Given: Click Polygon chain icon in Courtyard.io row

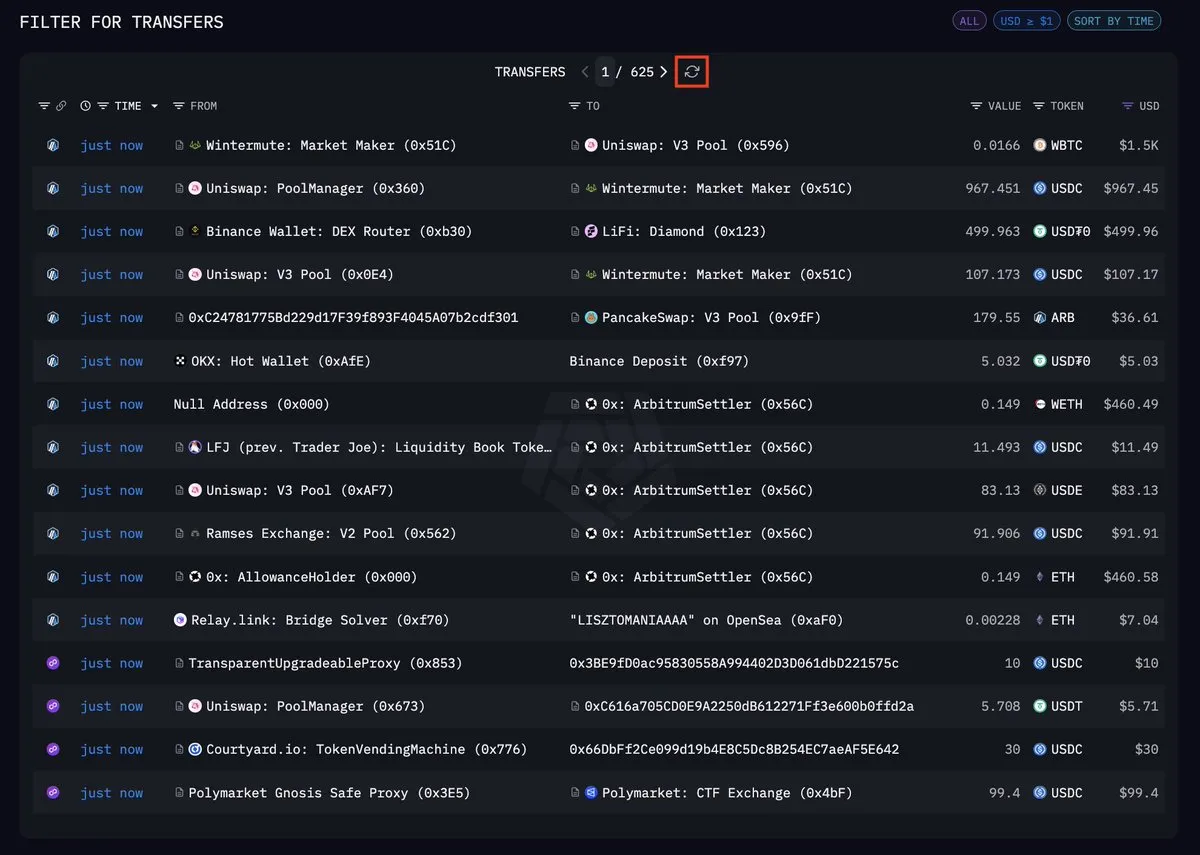Looking at the screenshot, I should (53, 750).
